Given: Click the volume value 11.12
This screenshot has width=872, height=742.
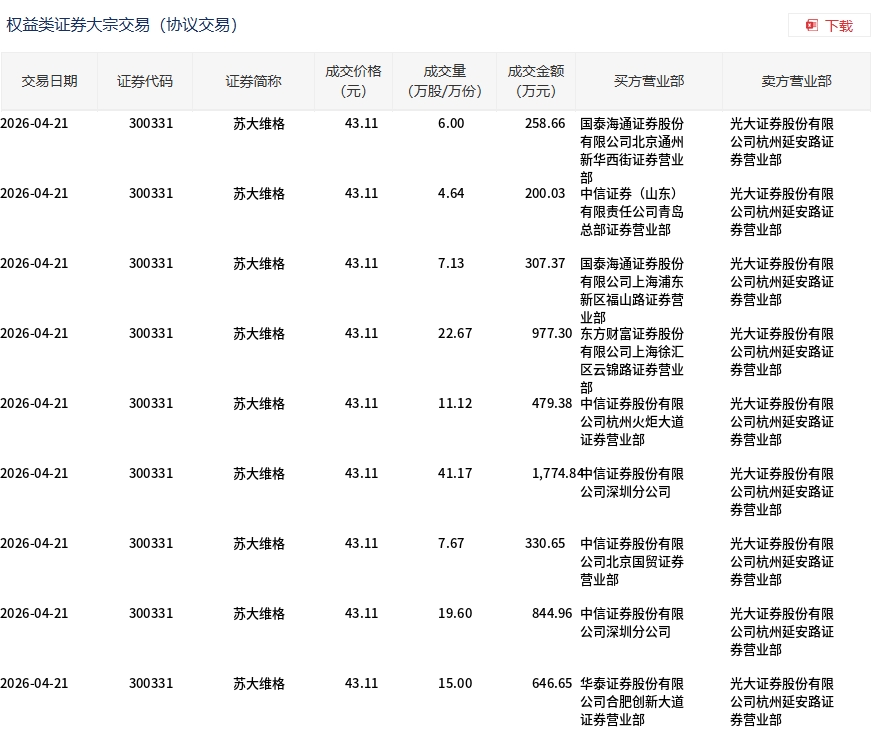Looking at the screenshot, I should [x=455, y=404].
